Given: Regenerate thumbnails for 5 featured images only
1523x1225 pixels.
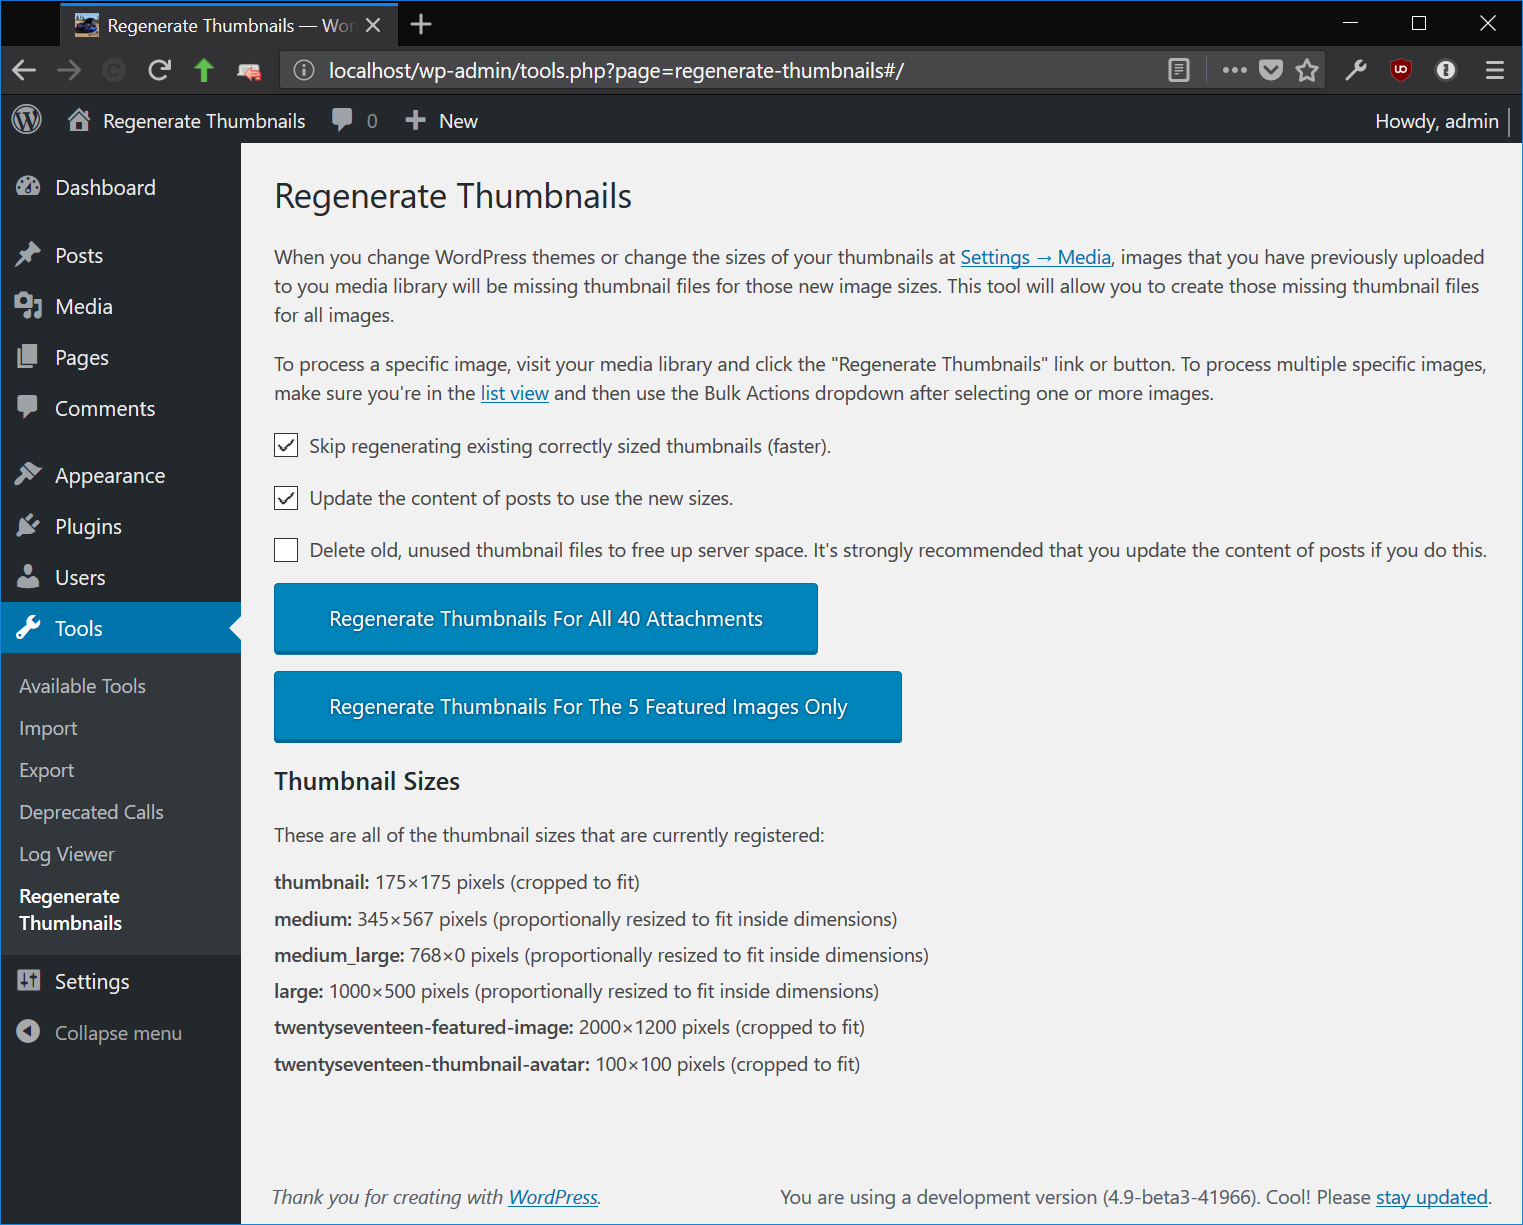Looking at the screenshot, I should (588, 706).
